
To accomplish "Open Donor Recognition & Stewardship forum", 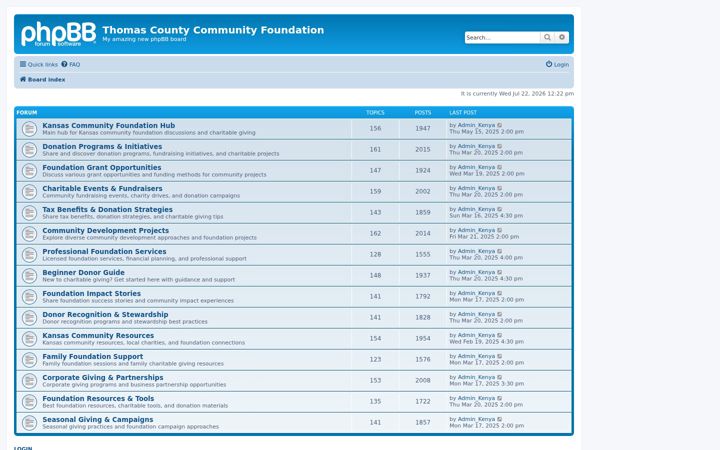I will tap(105, 315).
